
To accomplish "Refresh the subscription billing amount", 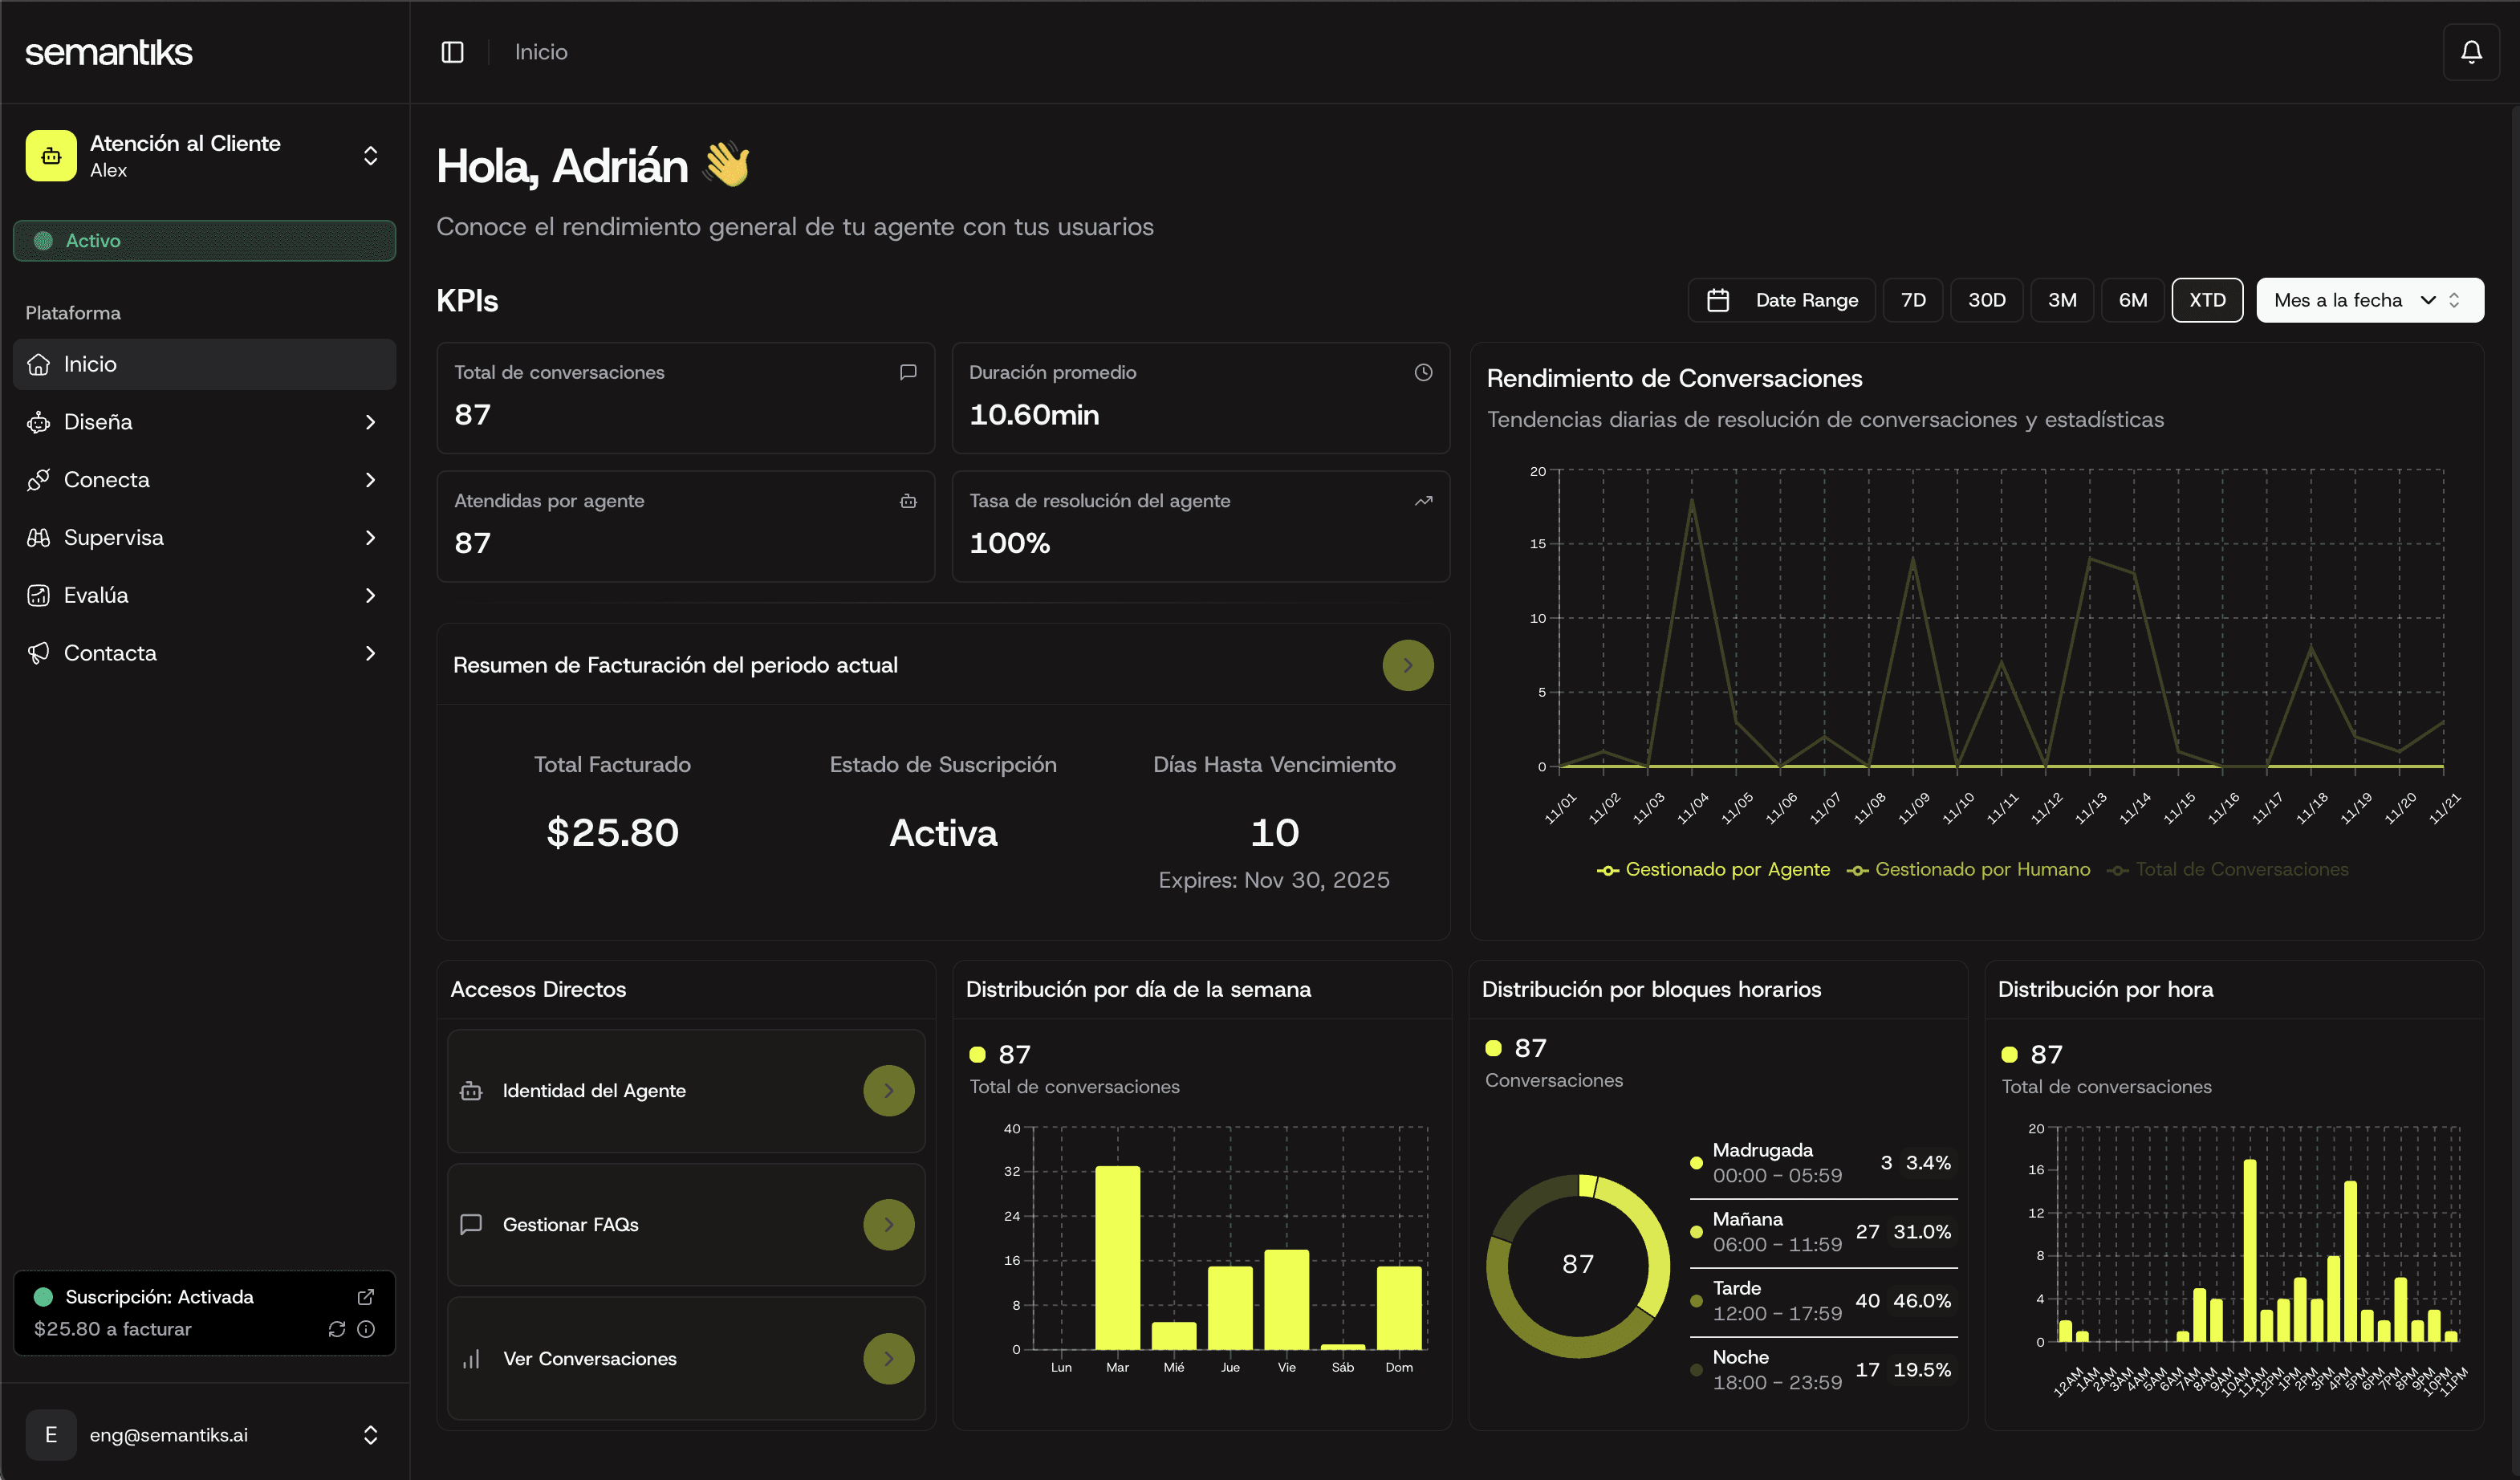I will pos(337,1329).
